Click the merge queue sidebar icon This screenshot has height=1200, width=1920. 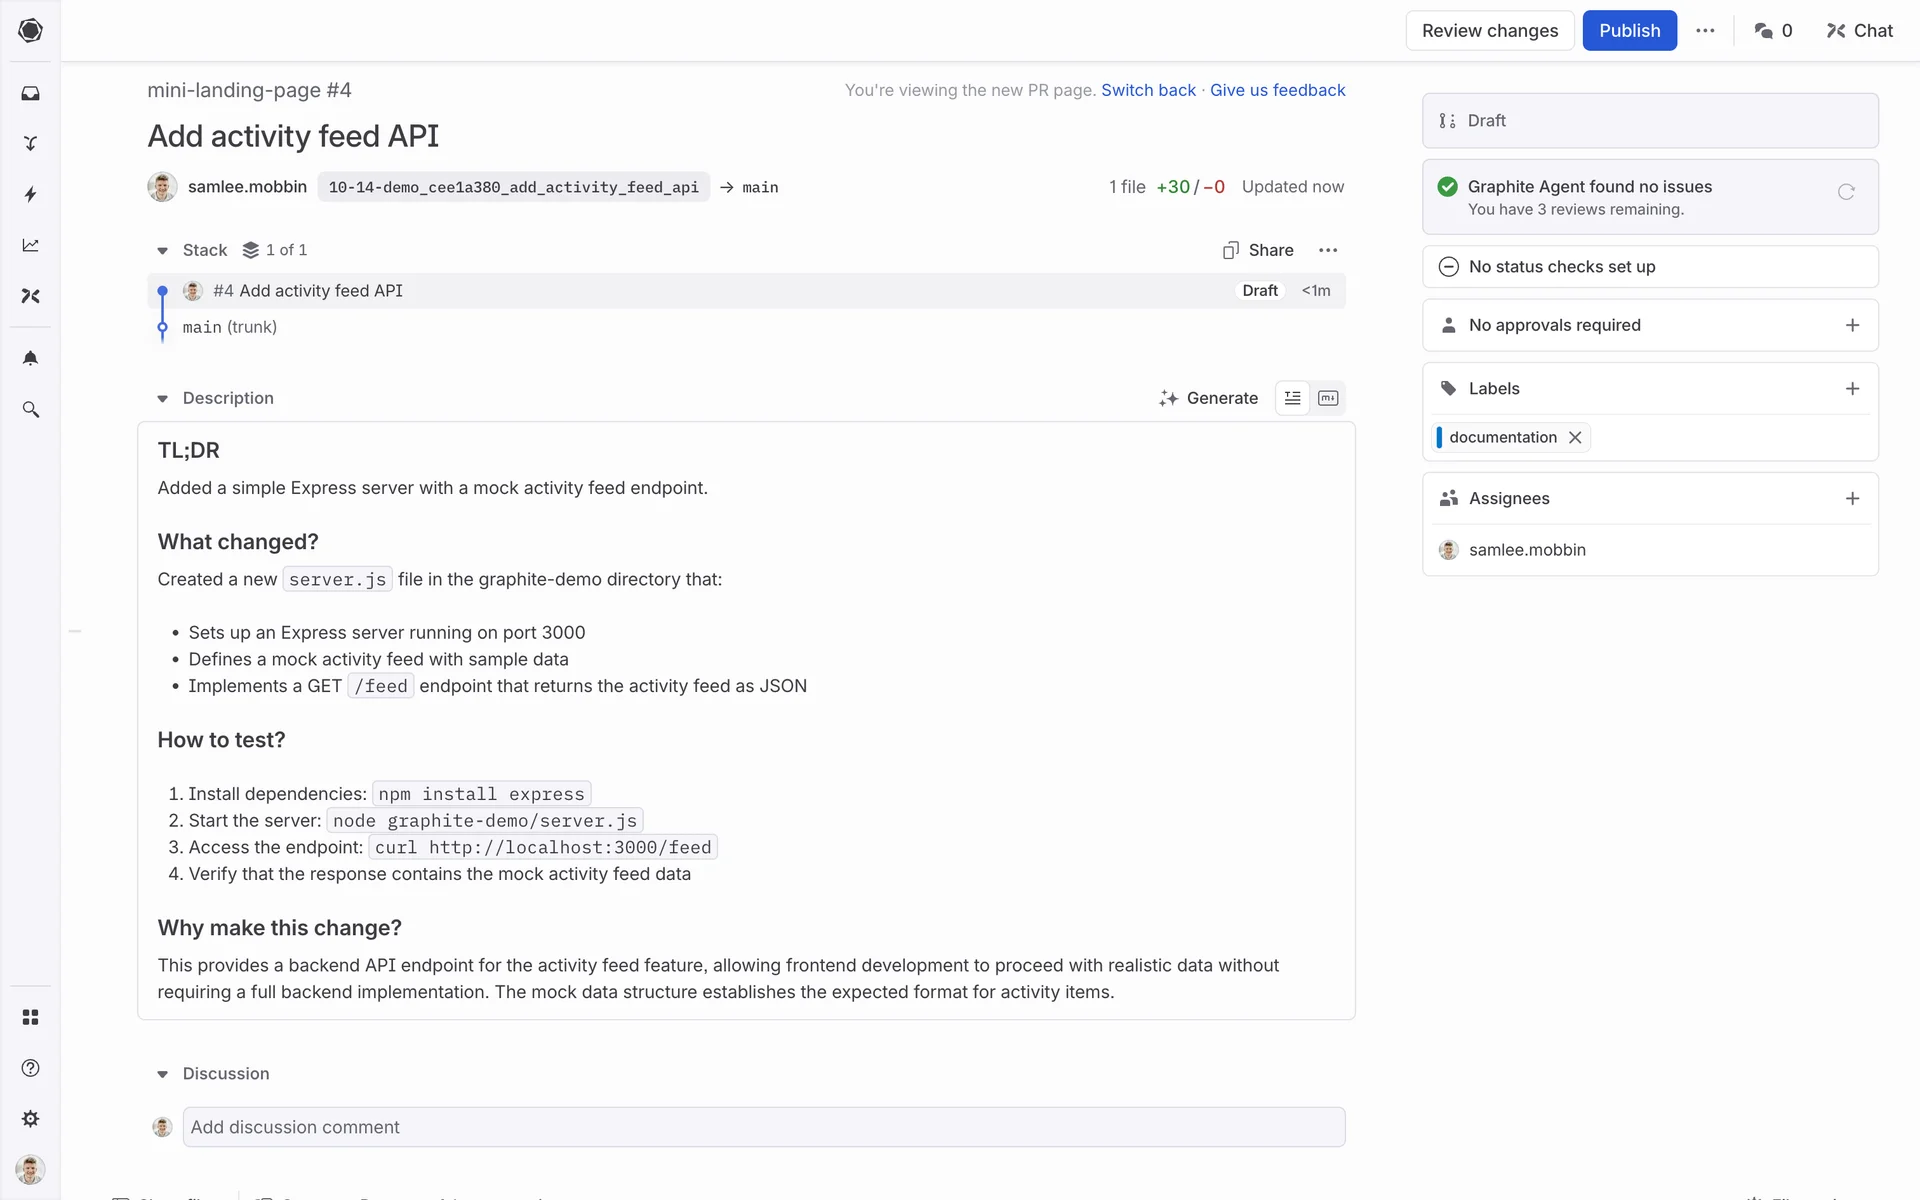click(31, 144)
